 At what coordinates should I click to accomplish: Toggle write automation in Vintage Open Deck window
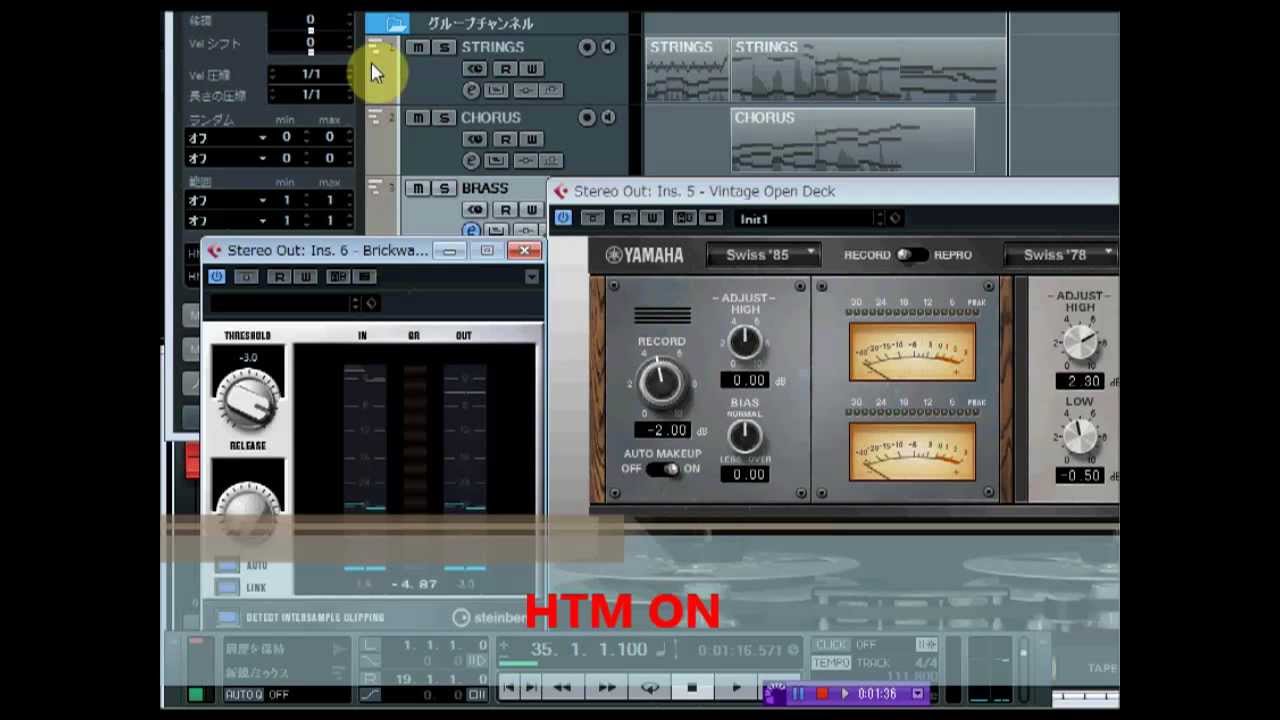[x=650, y=218]
